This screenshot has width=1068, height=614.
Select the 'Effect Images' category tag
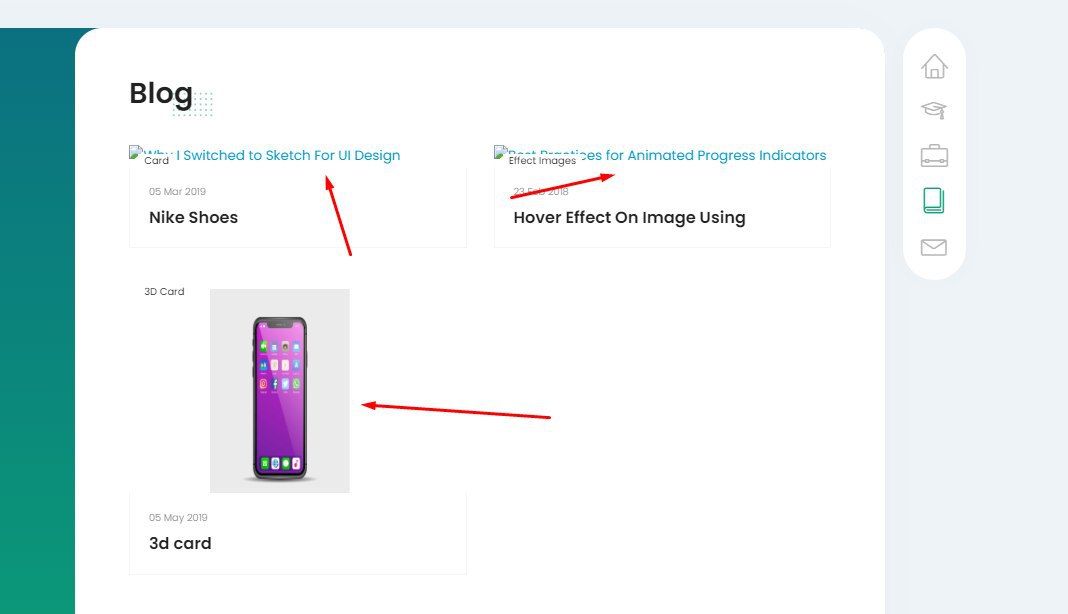(542, 161)
